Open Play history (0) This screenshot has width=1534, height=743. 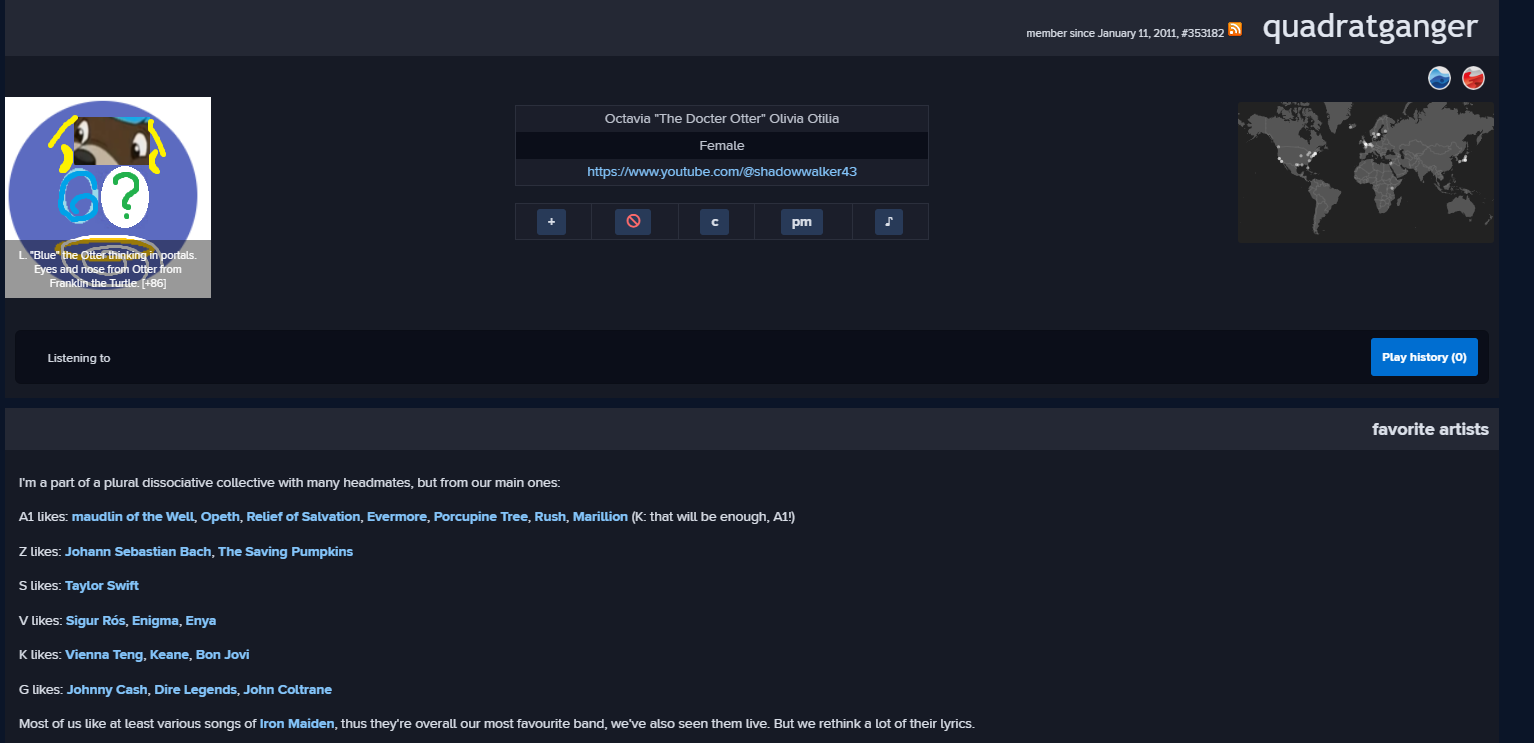(x=1424, y=357)
